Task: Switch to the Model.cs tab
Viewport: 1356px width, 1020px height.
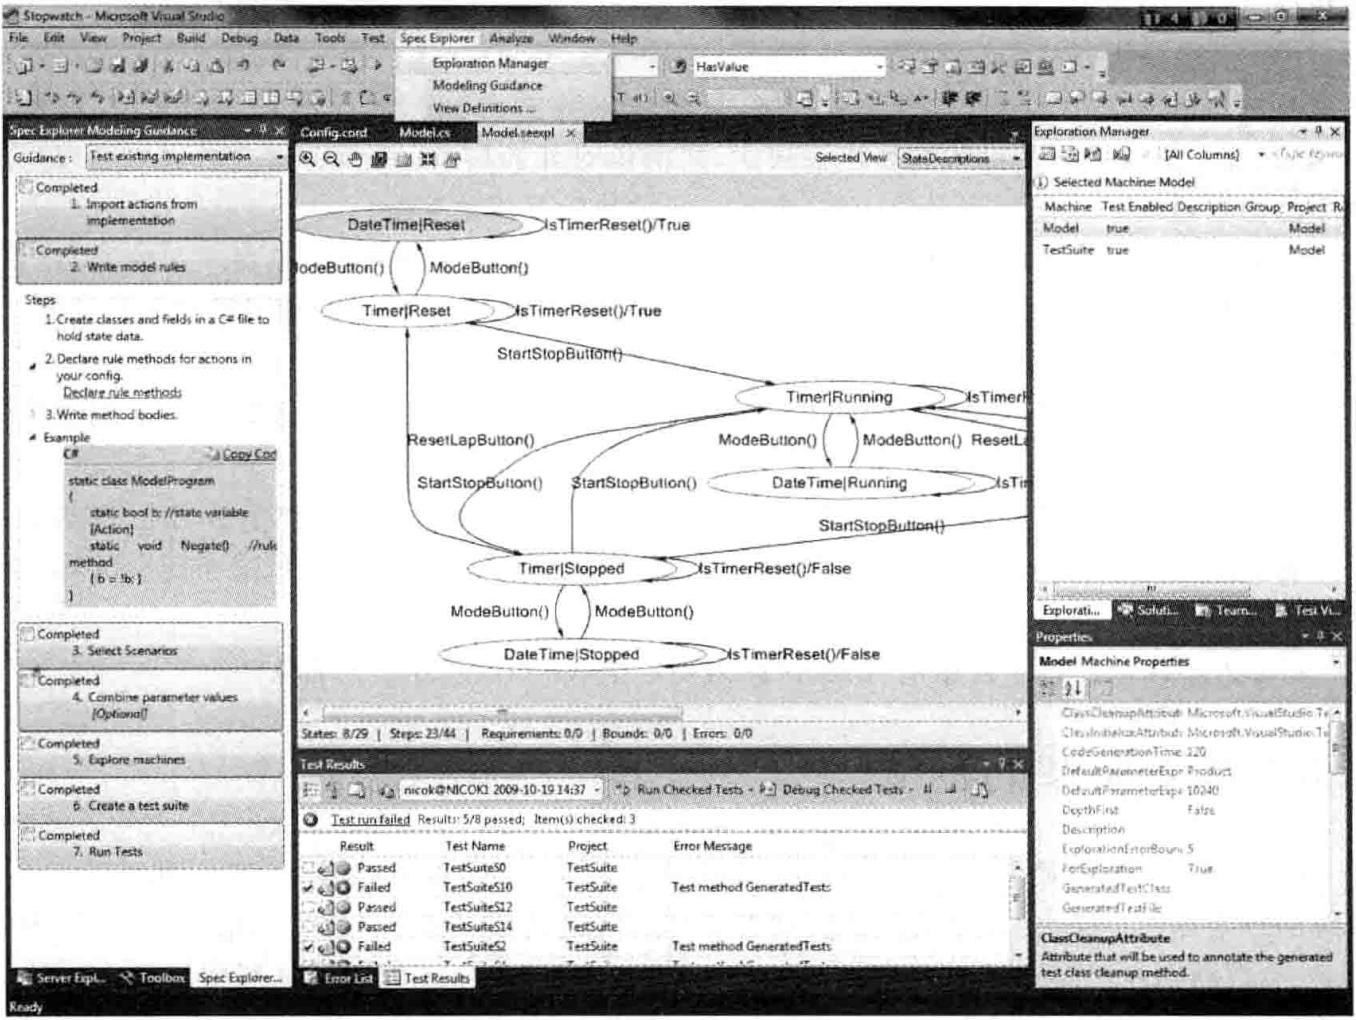Action: [x=424, y=132]
